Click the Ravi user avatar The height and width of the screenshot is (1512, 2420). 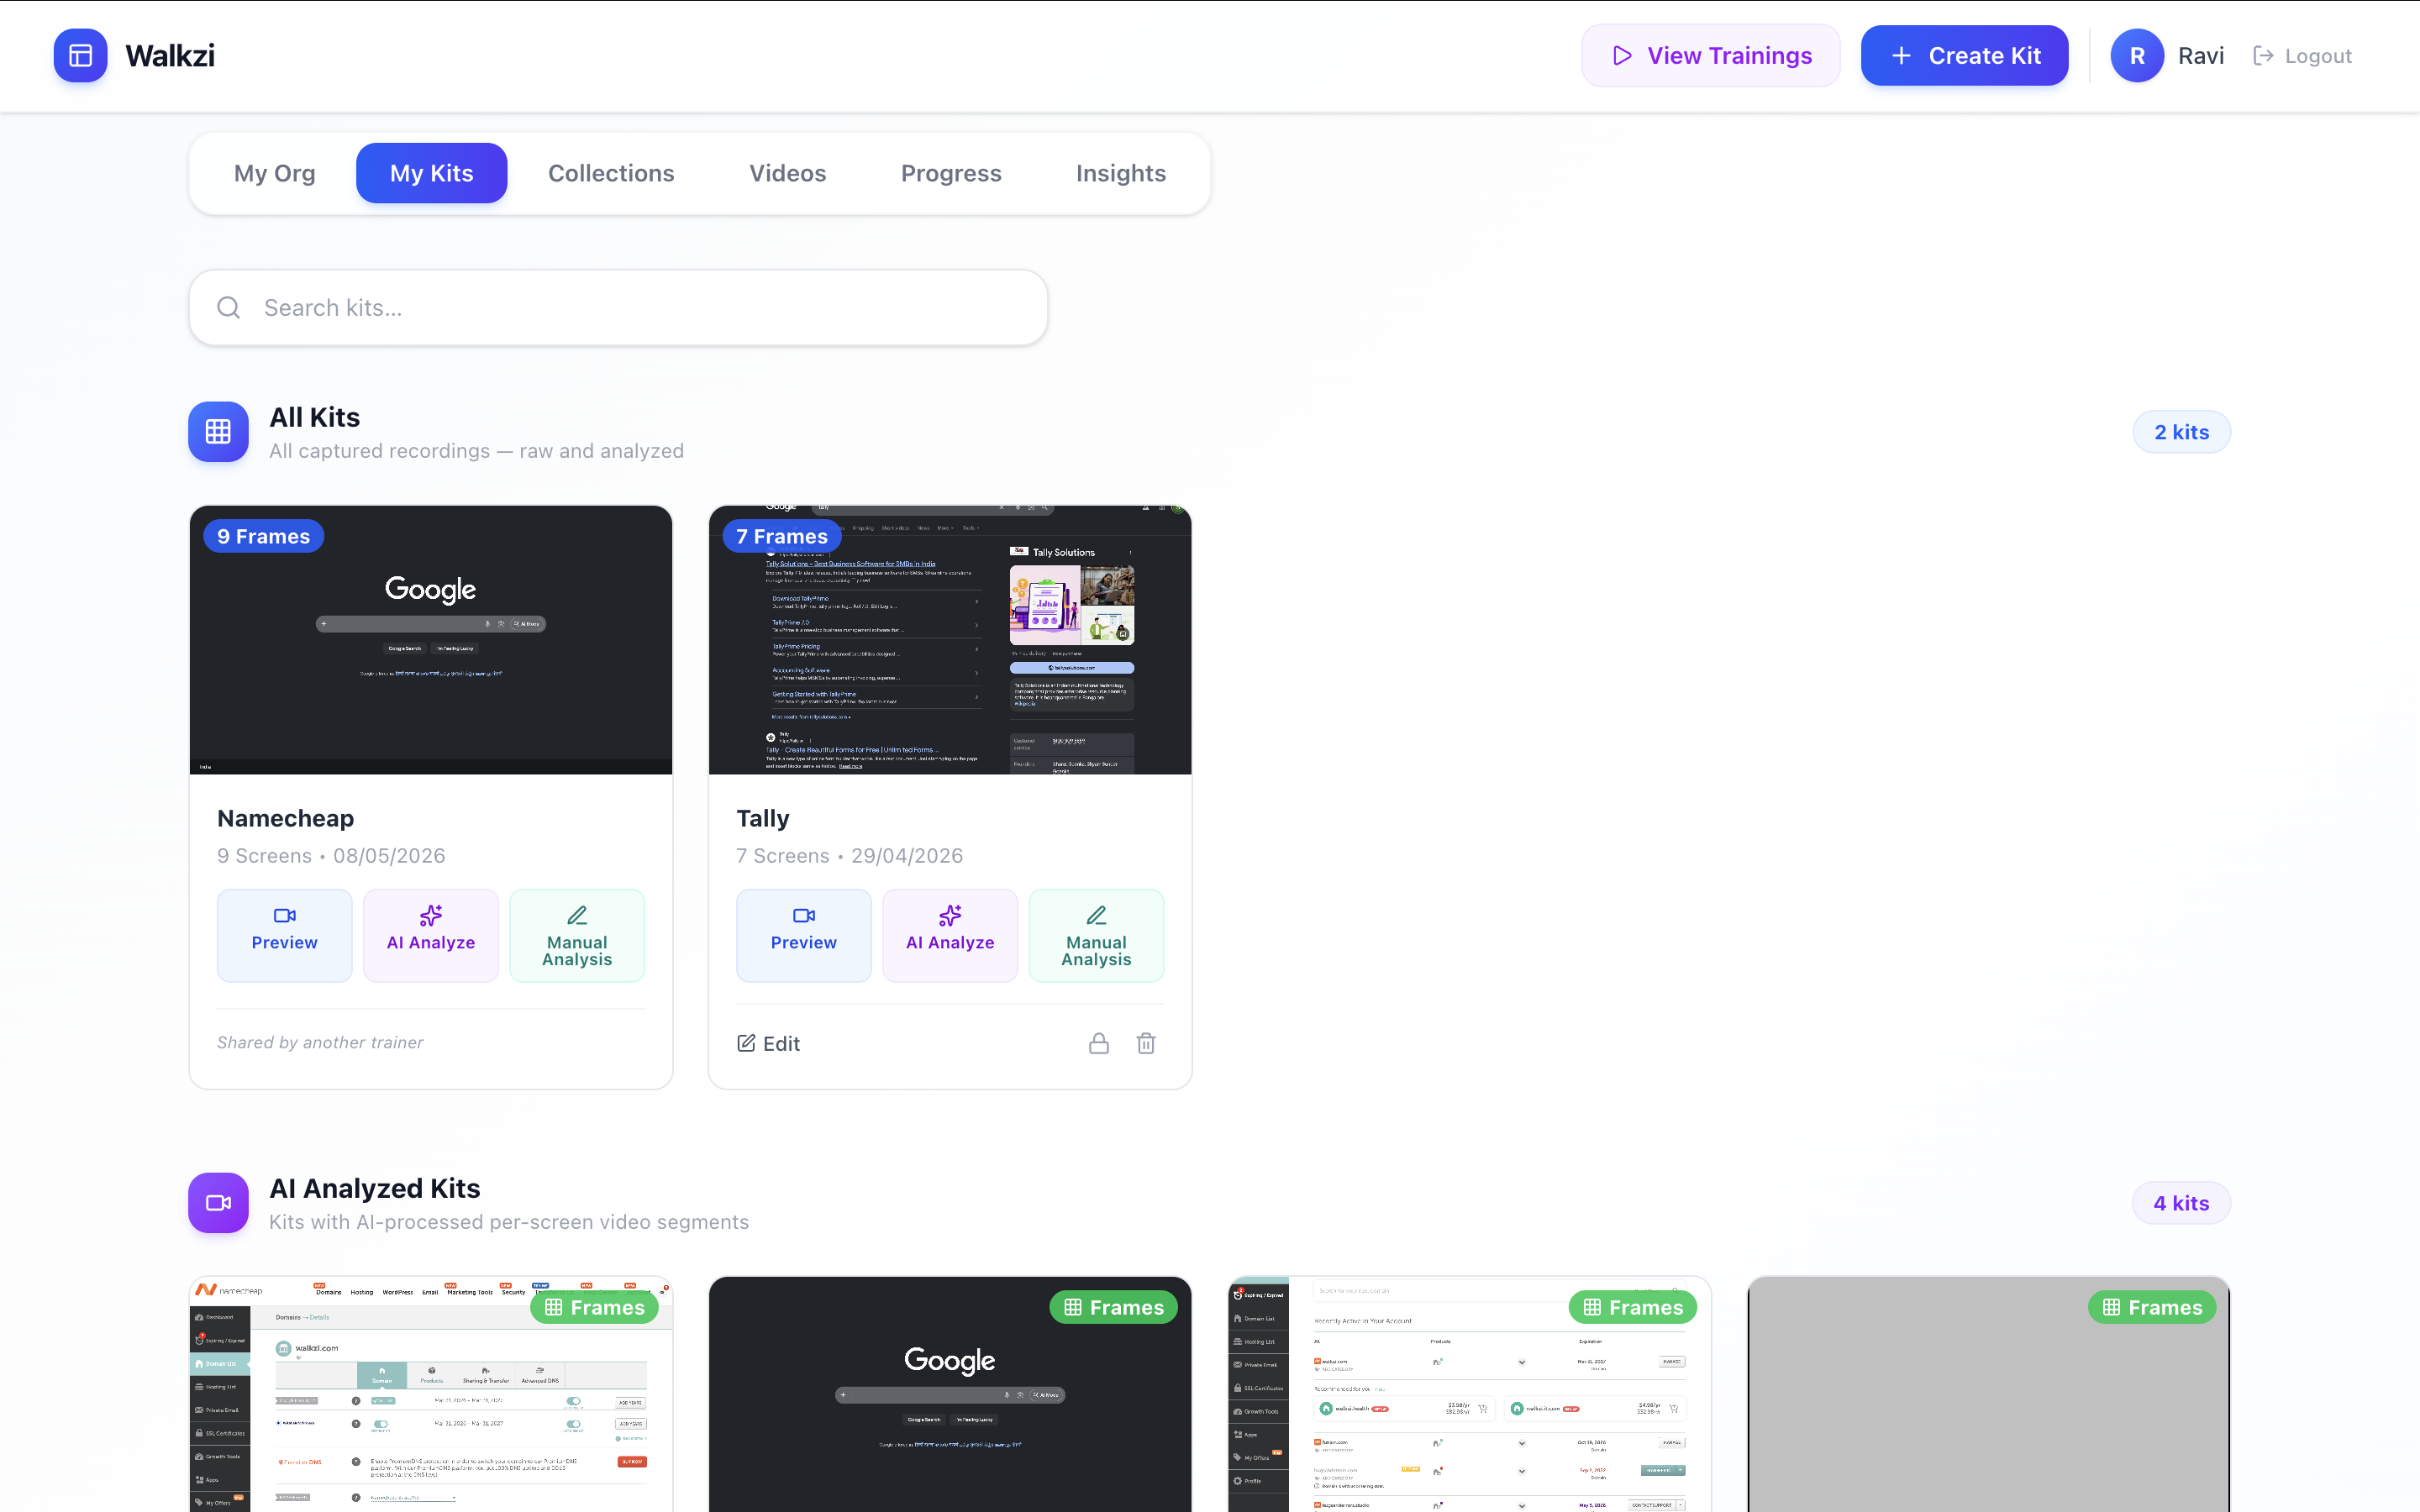(2137, 56)
